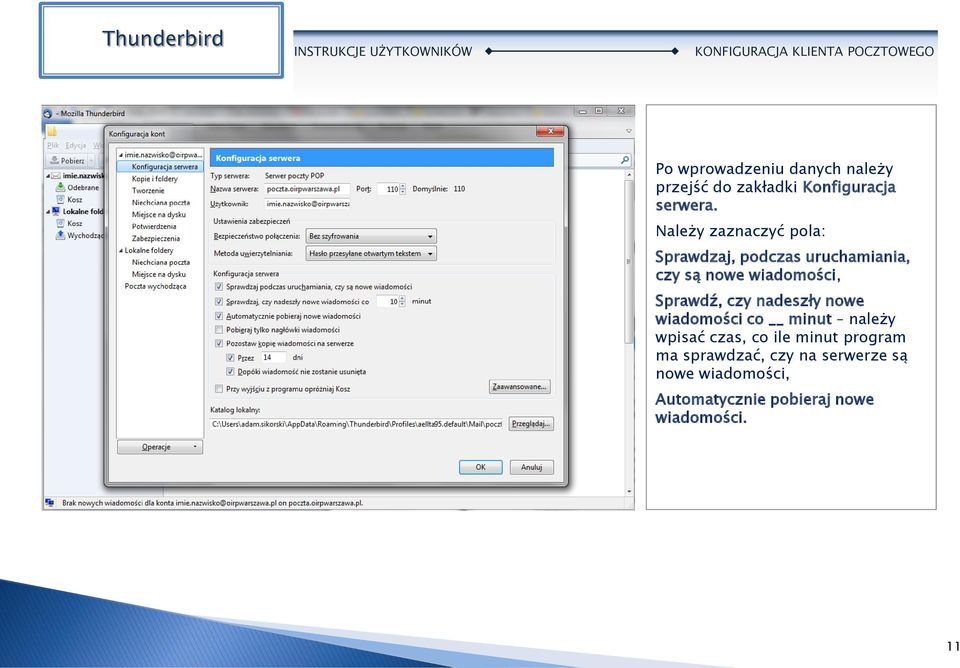
Task: Click the Port value field
Action: click(x=388, y=189)
